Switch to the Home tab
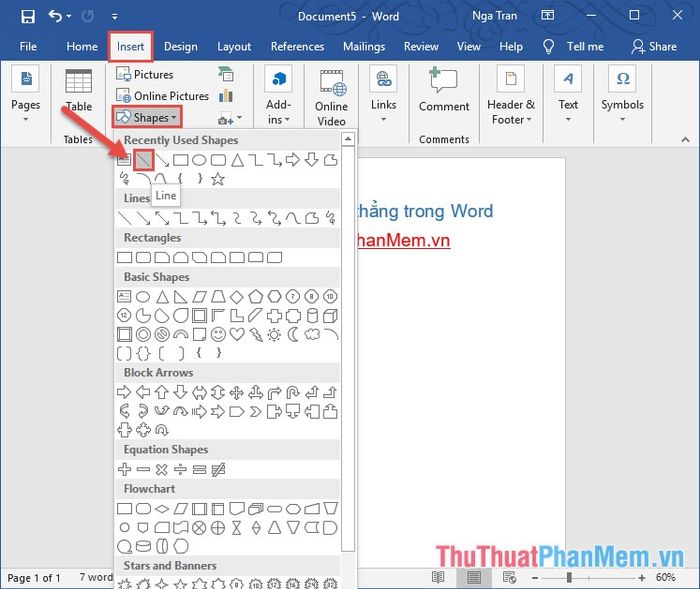The image size is (700, 589). [82, 46]
